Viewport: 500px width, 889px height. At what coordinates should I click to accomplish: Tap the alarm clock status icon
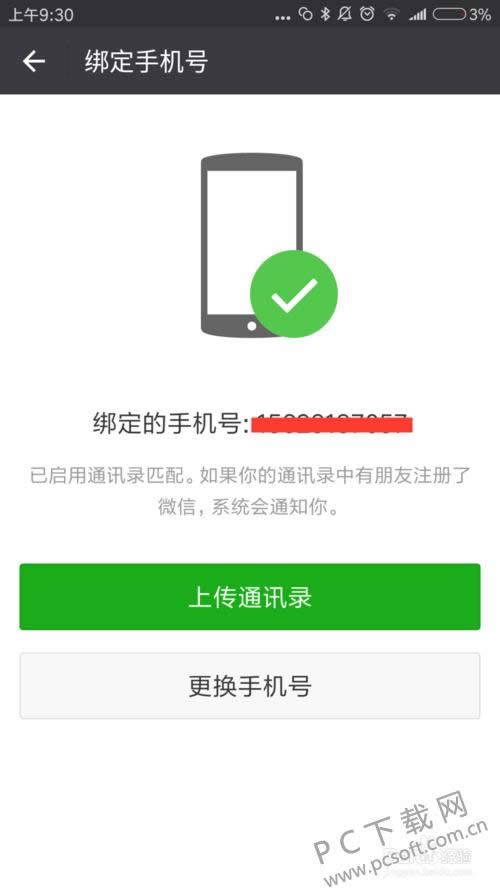click(x=367, y=14)
